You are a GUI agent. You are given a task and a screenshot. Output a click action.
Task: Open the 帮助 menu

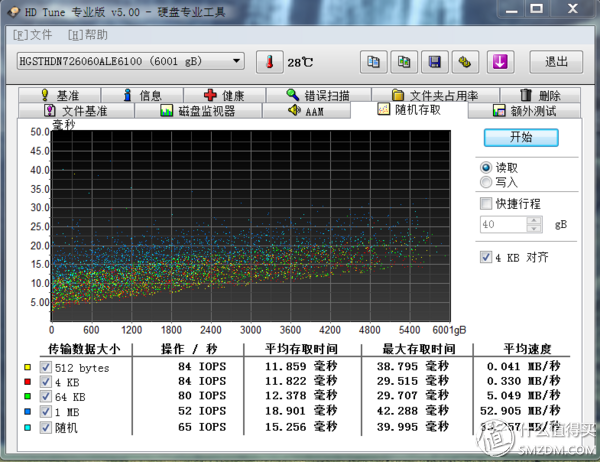click(x=89, y=34)
